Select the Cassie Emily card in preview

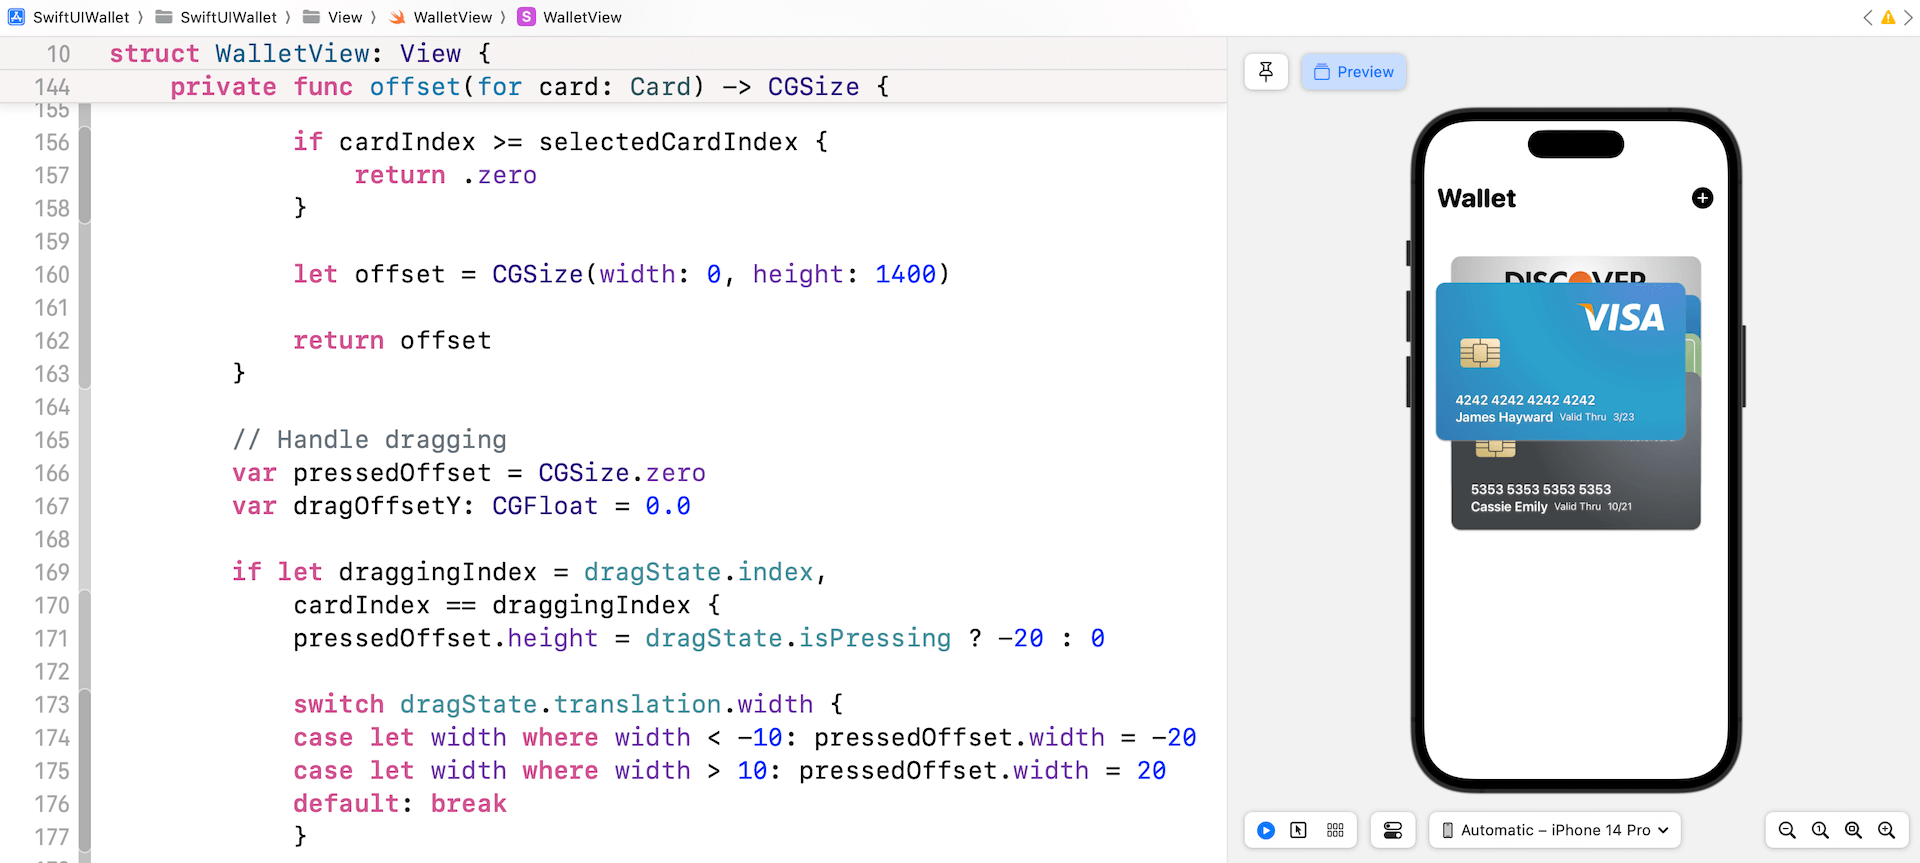[x=1575, y=486]
